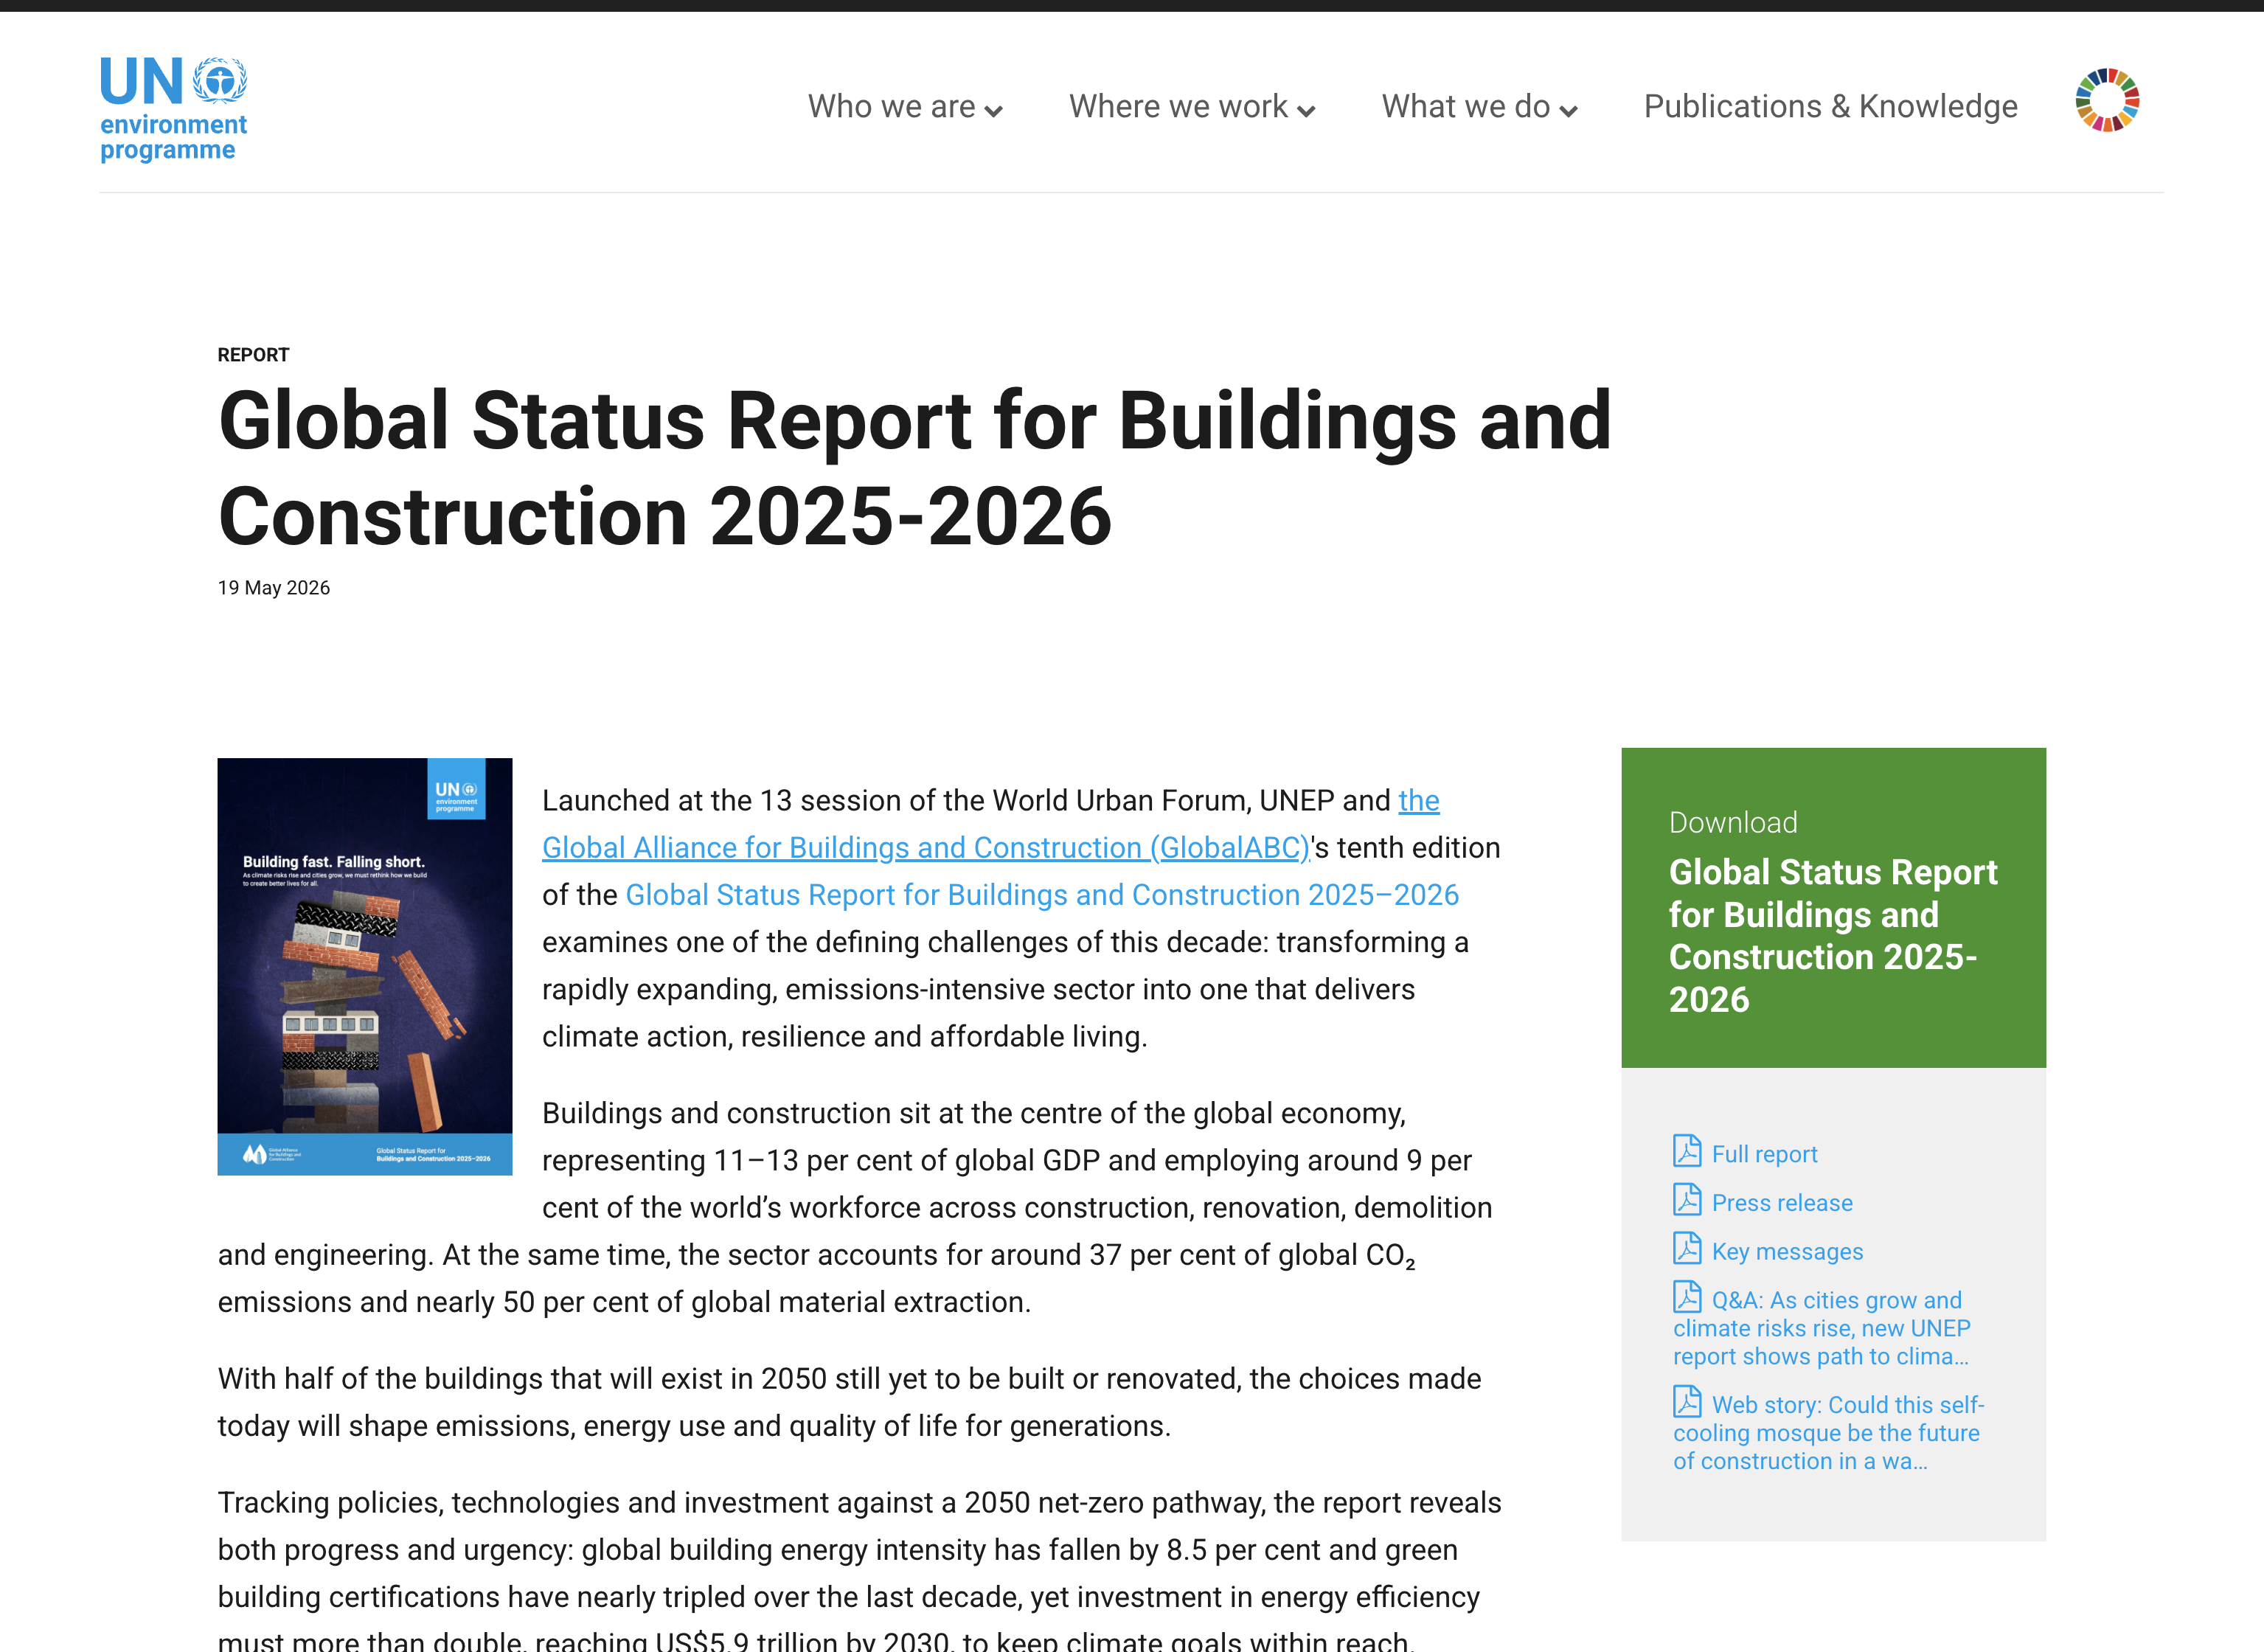
Task: Open the SDG colour wheel icon
Action: coord(2107,100)
